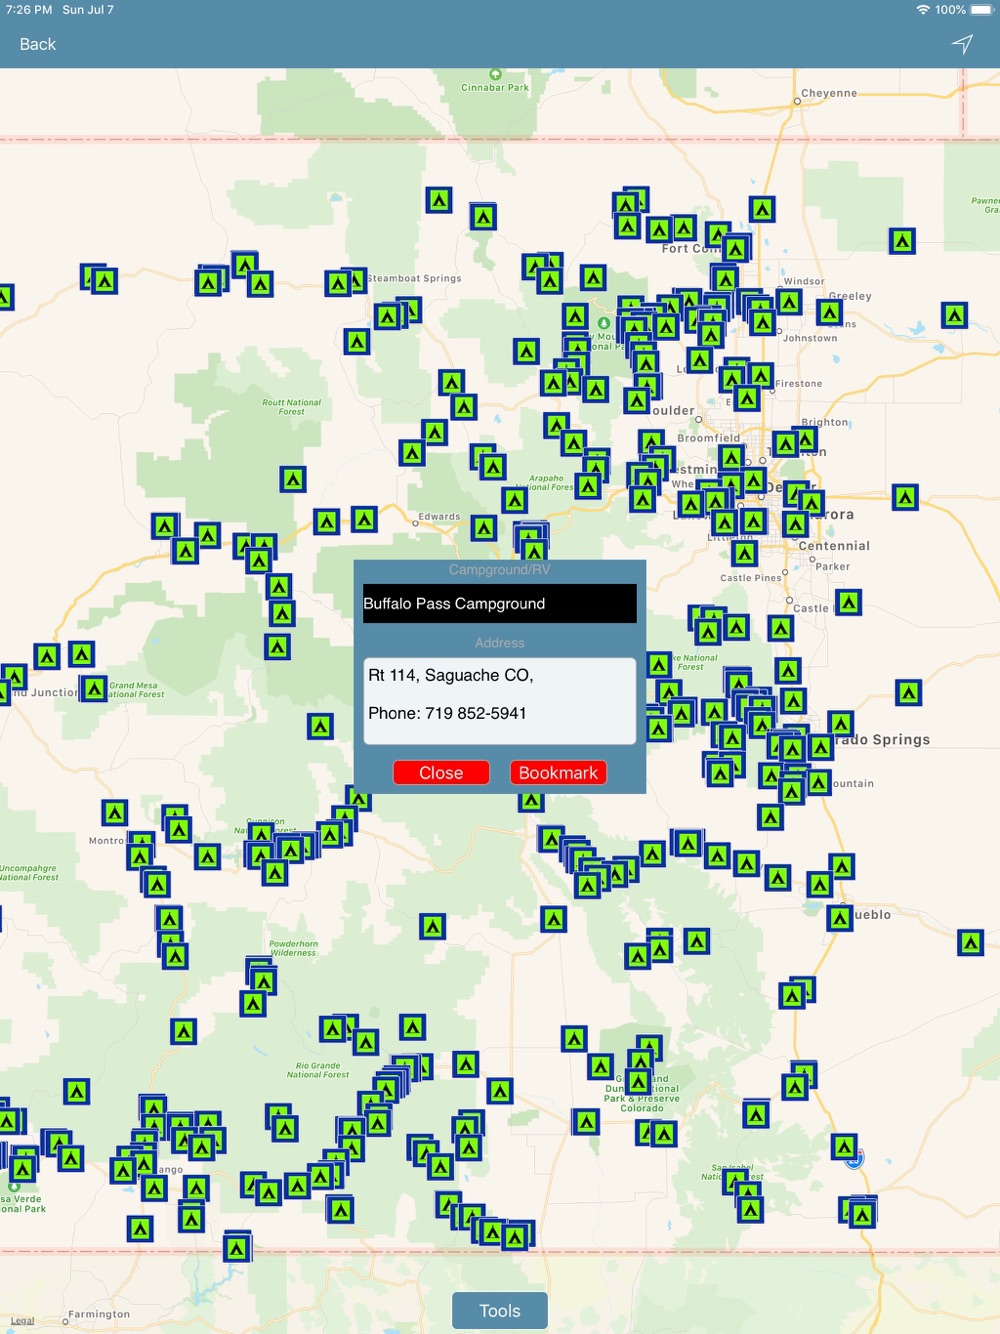This screenshot has height=1334, width=1000.
Task: Tap the phone number 719 852-5941
Action: [x=447, y=713]
